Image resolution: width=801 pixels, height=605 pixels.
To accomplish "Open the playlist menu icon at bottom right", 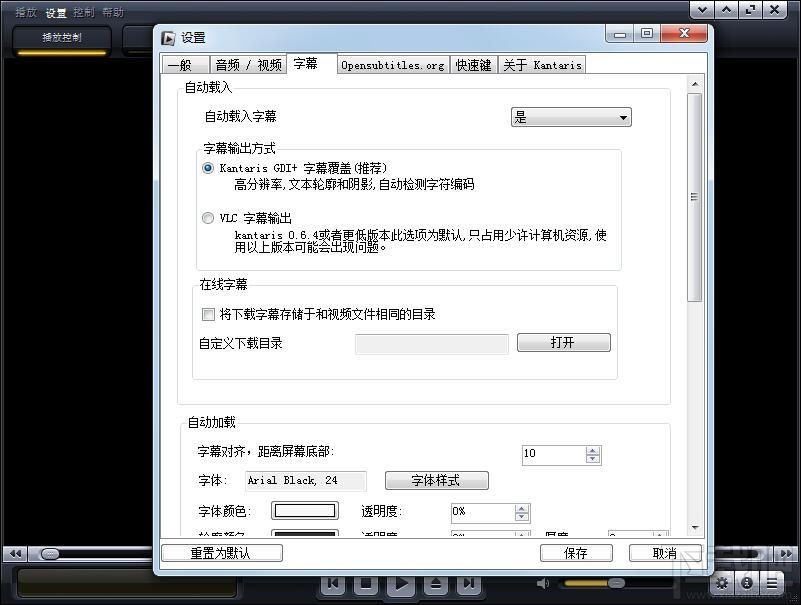I will point(771,583).
